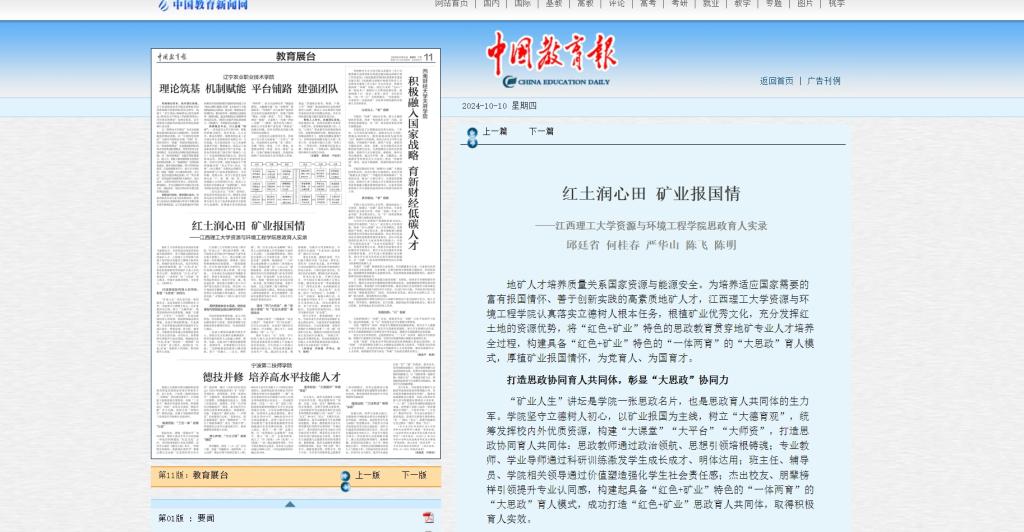Open 网站首页 in top navigation
1024x532 pixels.
pyautogui.click(x=451, y=4)
